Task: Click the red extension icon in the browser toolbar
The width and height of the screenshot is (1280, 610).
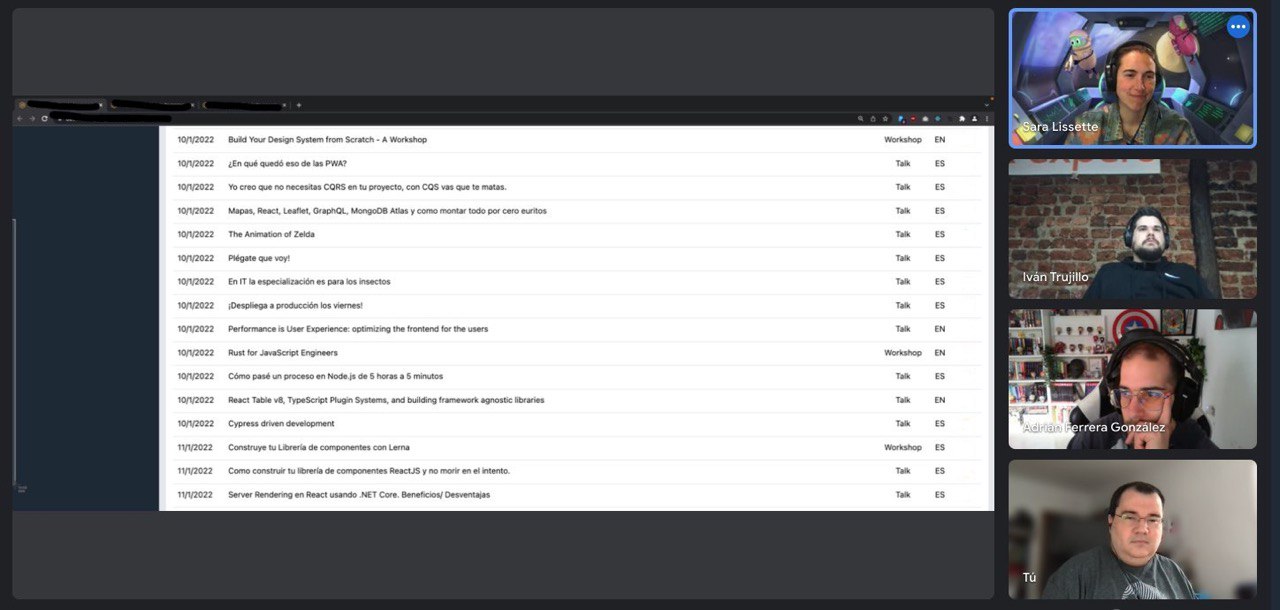Action: [x=913, y=118]
